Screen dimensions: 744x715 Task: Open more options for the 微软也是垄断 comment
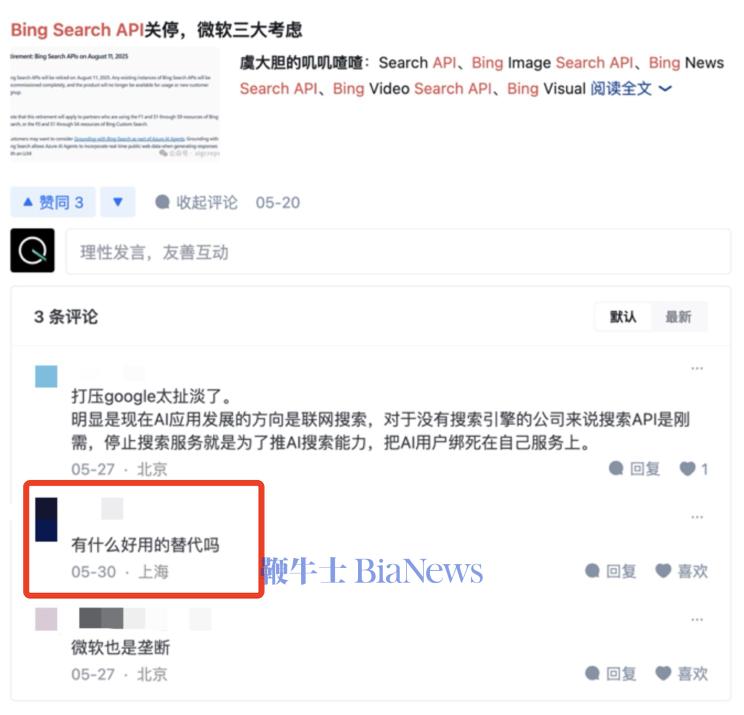[697, 620]
